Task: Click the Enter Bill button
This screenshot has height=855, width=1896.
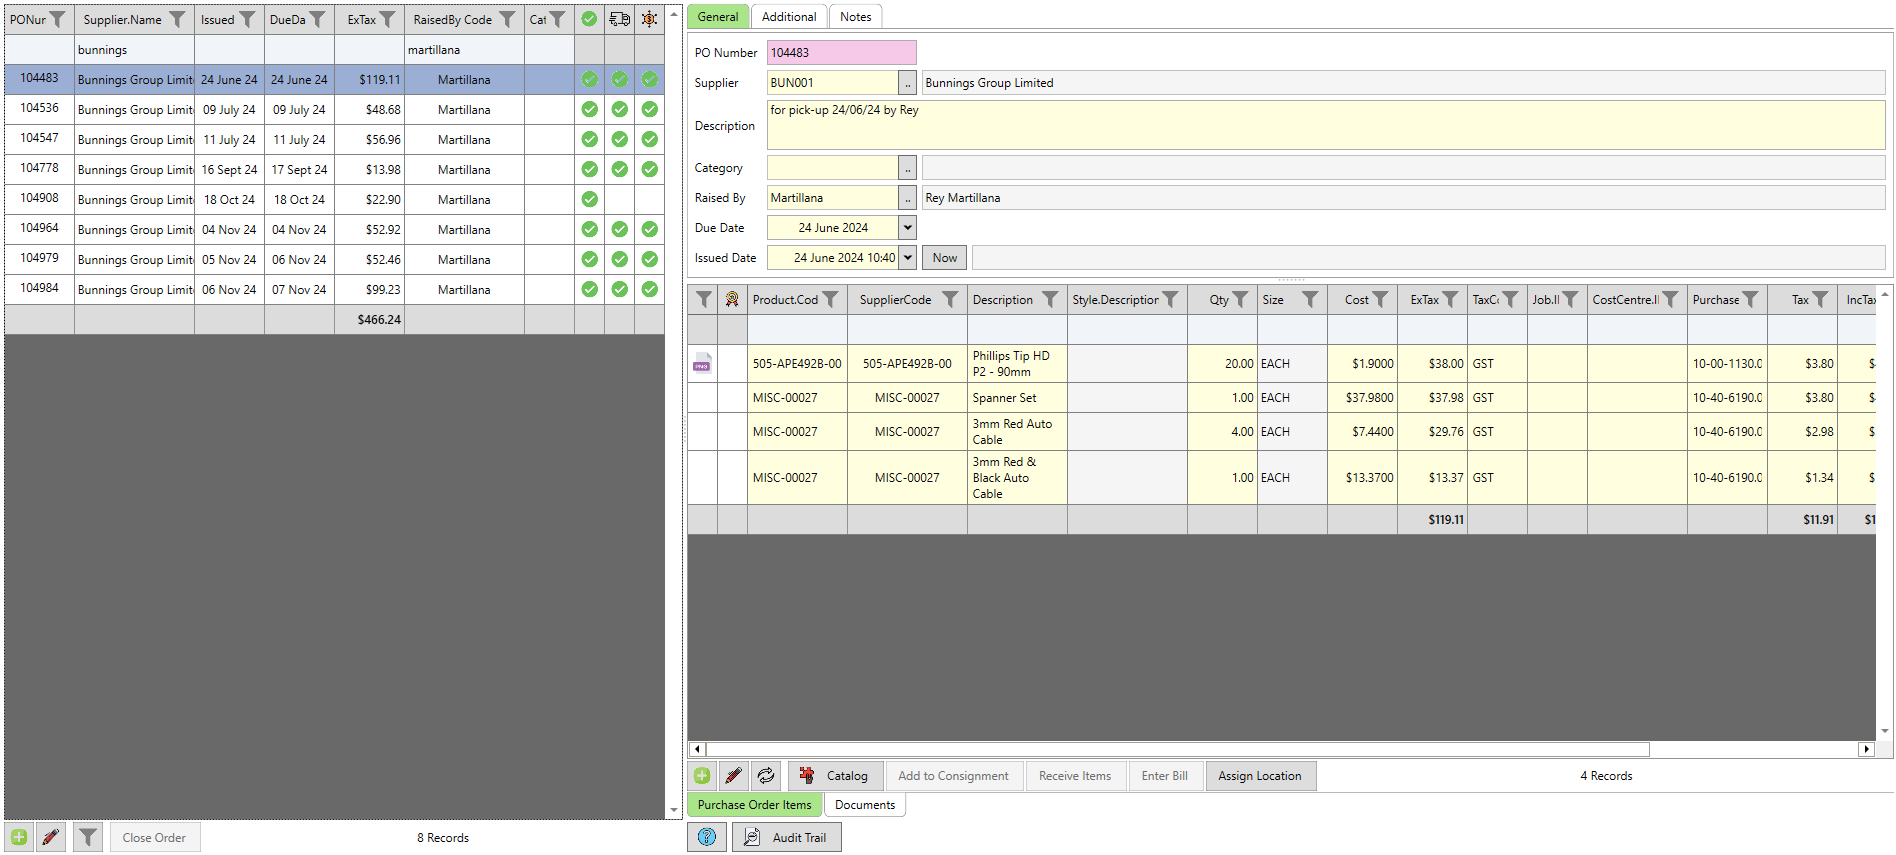Action: click(1165, 775)
